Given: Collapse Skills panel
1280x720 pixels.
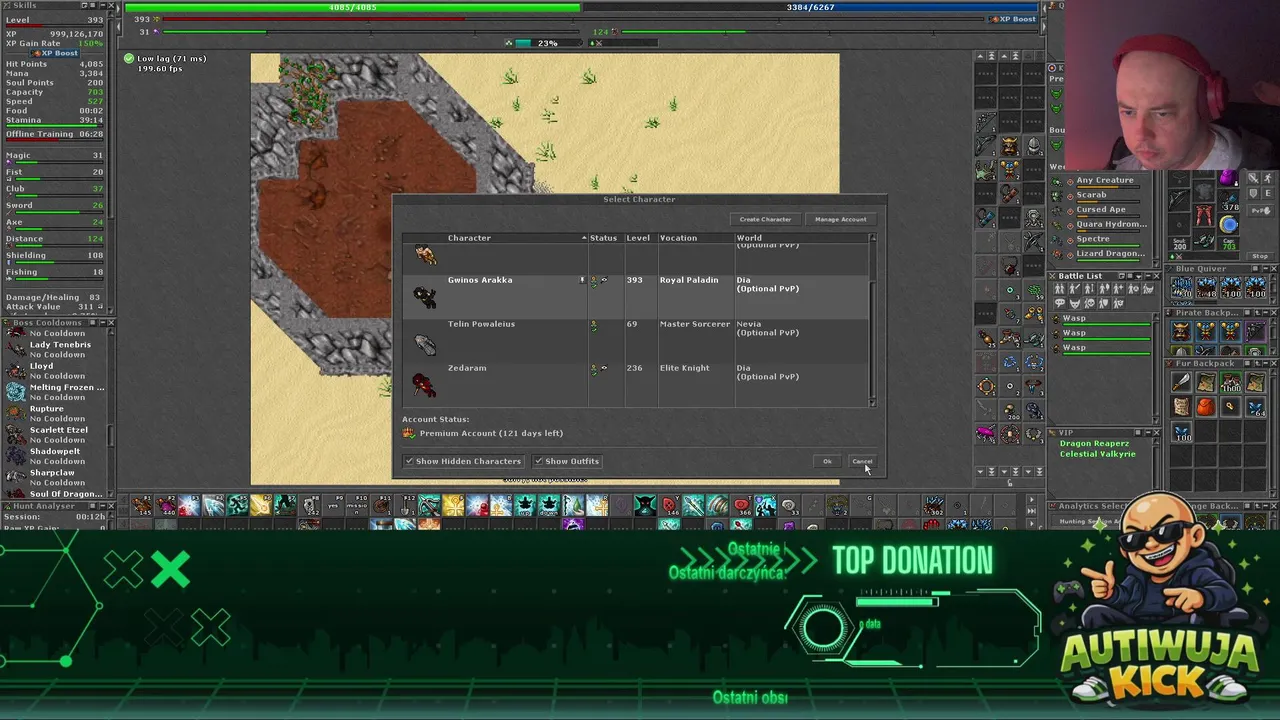Looking at the screenshot, I should [x=101, y=6].
